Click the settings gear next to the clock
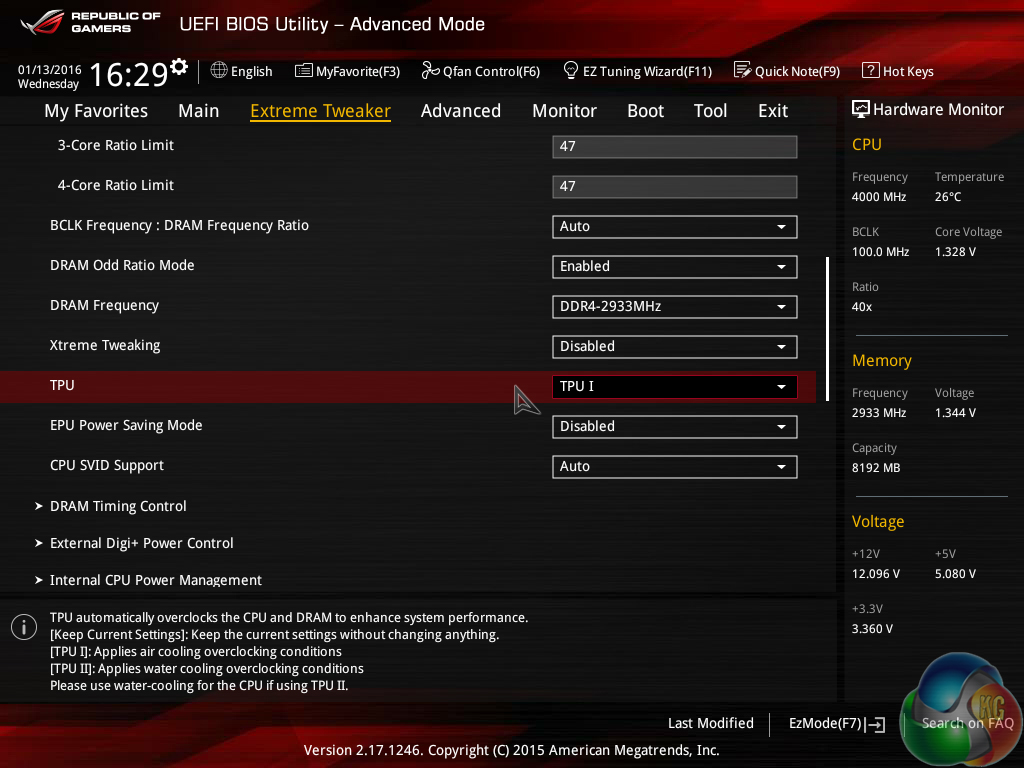The height and width of the screenshot is (768, 1024). click(x=179, y=66)
